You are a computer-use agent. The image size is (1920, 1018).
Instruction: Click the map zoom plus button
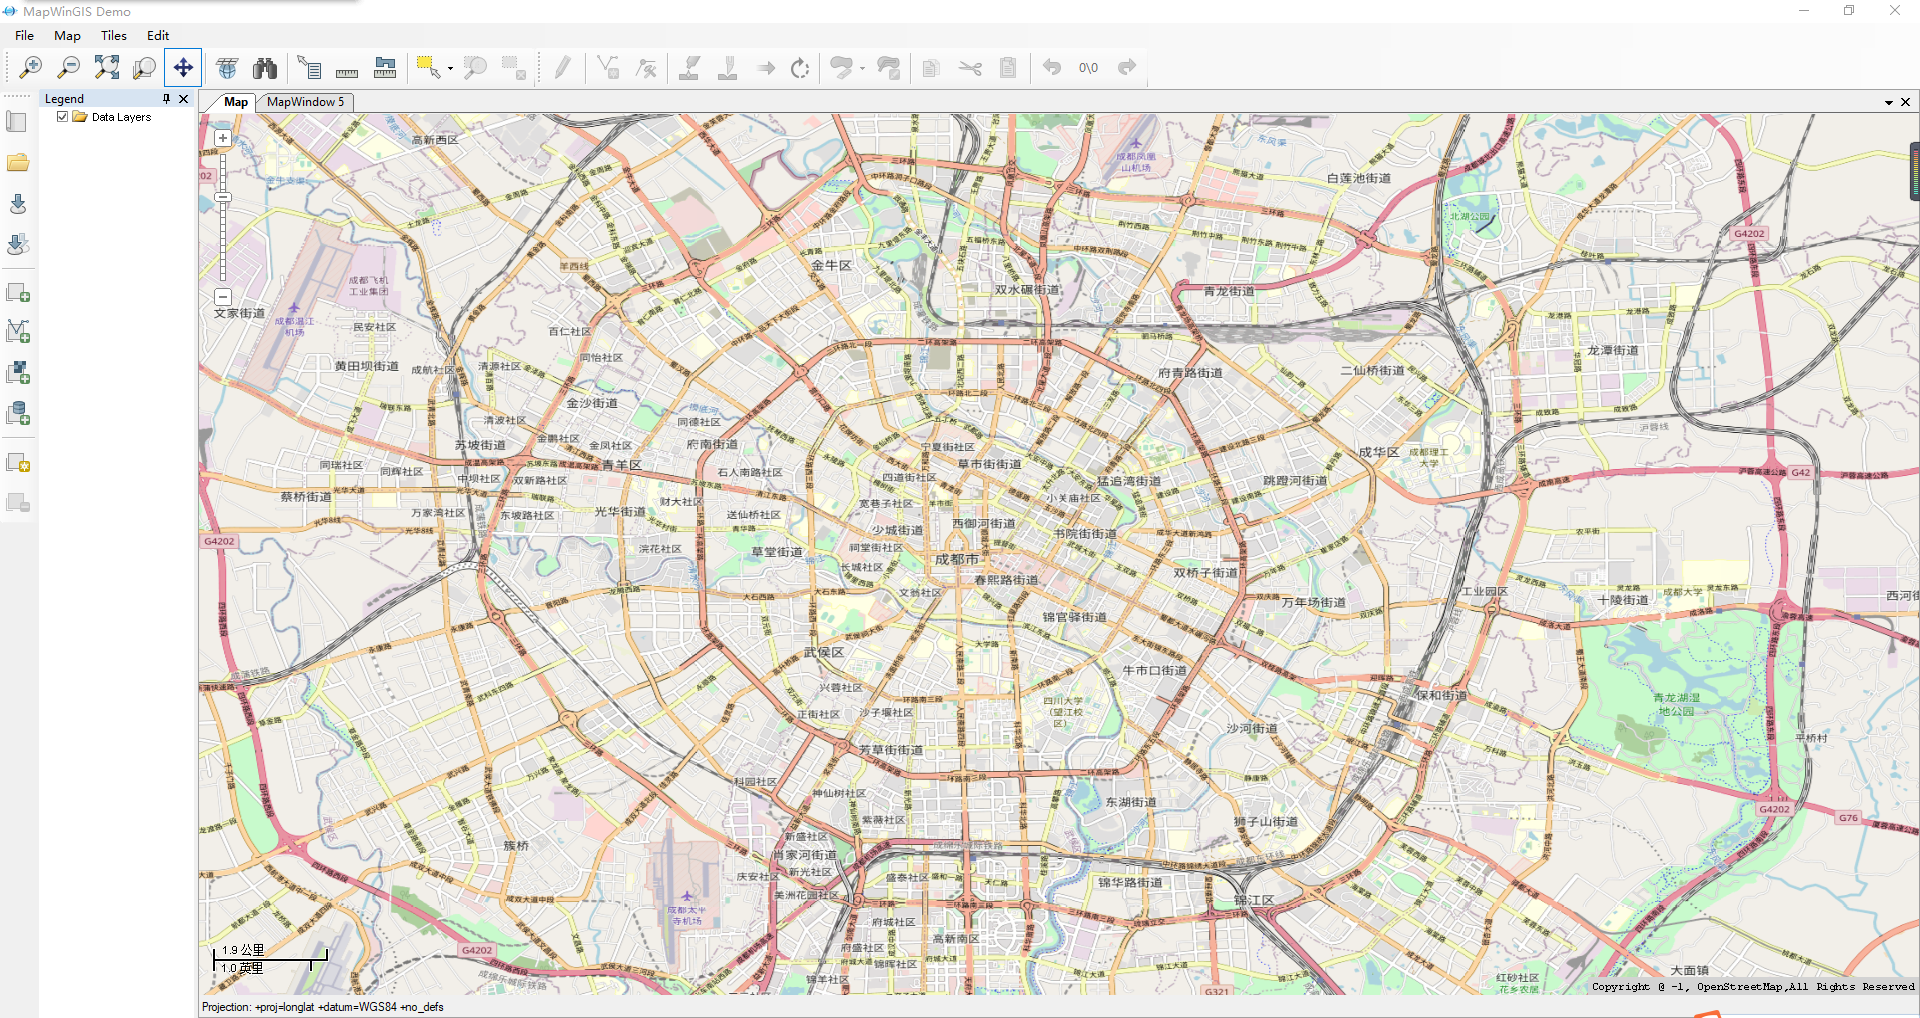[223, 138]
